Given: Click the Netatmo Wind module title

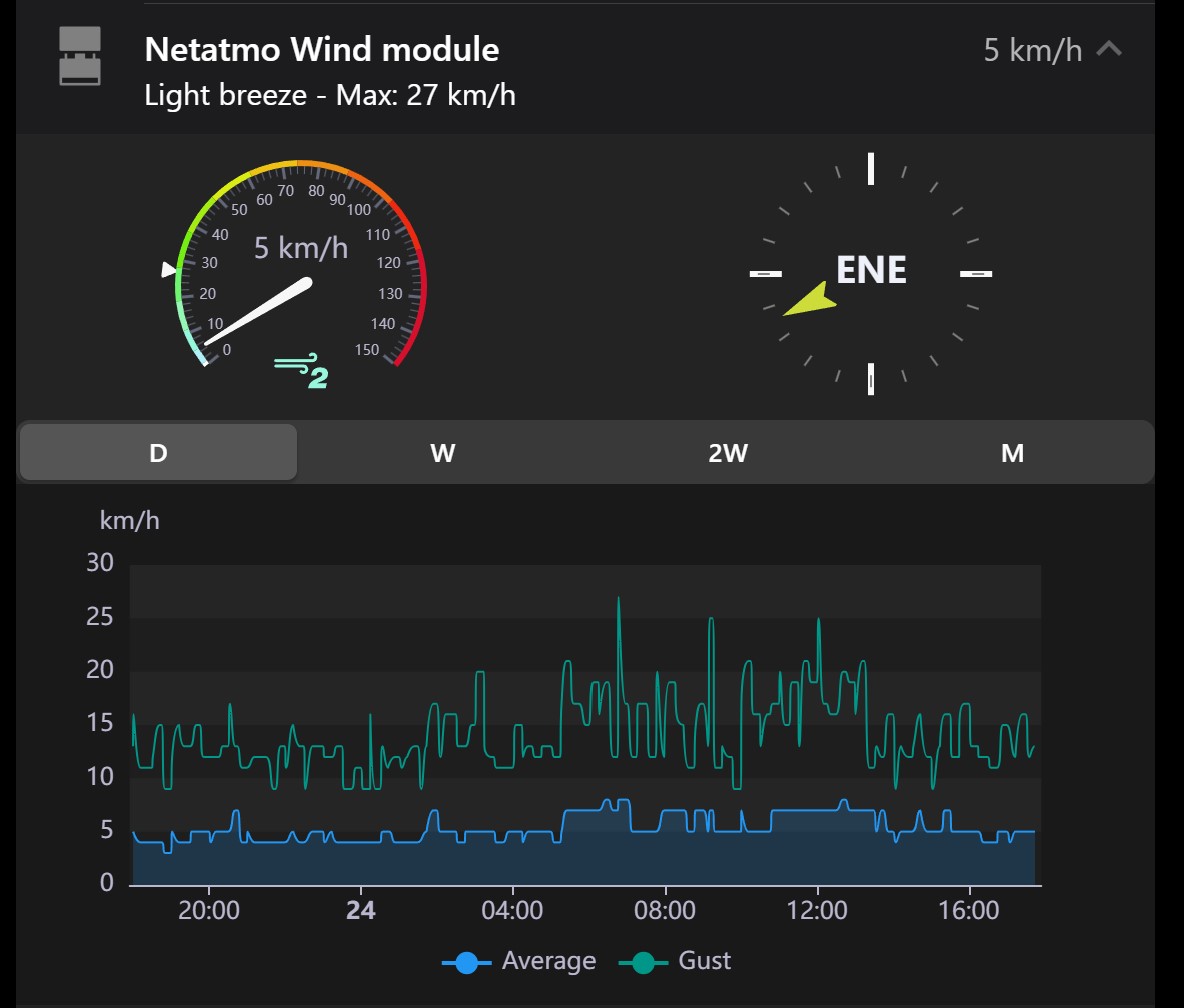Looking at the screenshot, I should coord(322,49).
